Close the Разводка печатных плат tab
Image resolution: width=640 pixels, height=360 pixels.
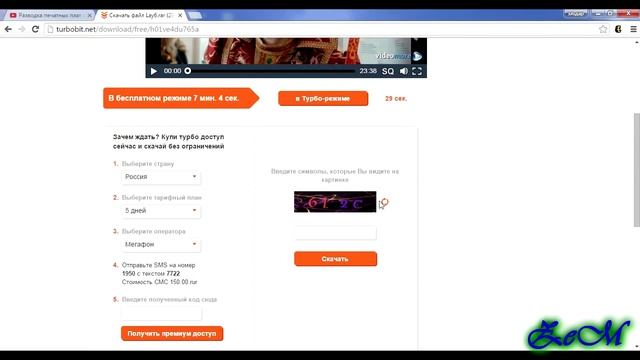(89, 15)
